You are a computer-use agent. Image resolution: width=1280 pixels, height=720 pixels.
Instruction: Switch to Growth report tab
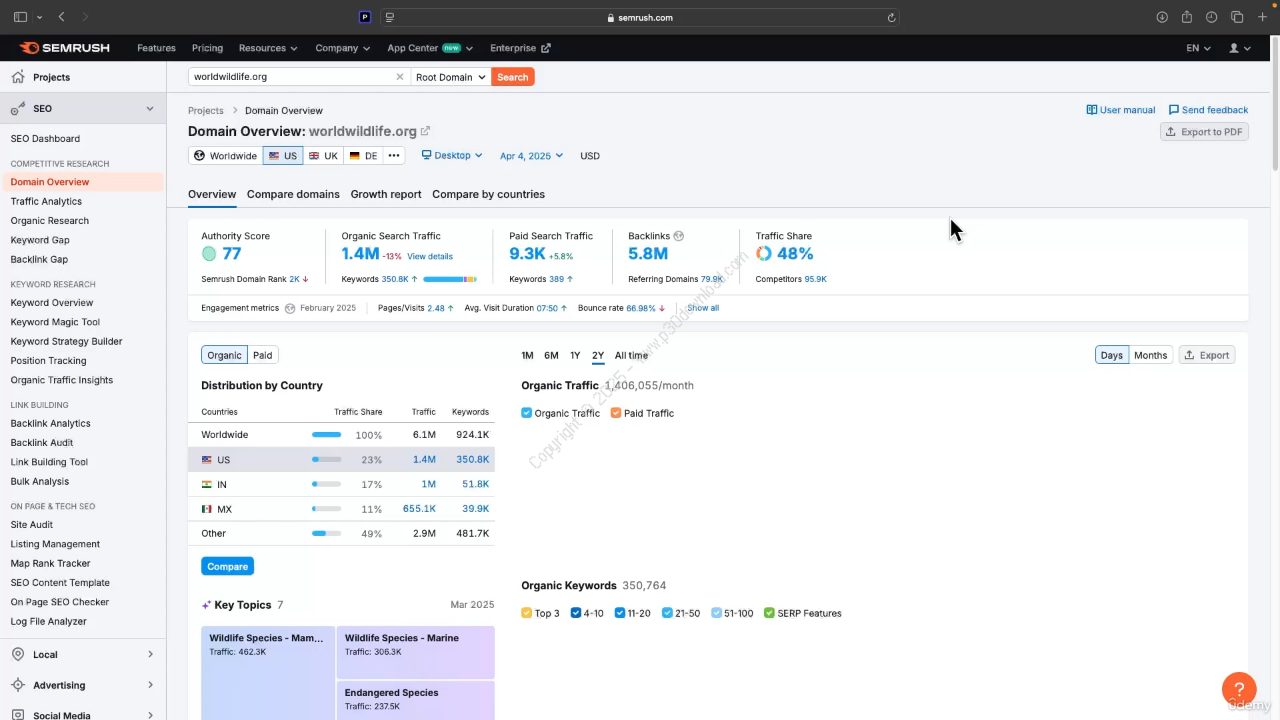coord(386,194)
